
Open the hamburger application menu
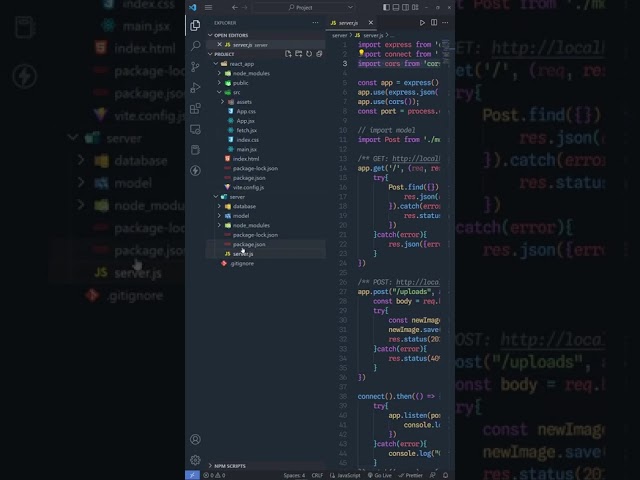(x=208, y=7)
